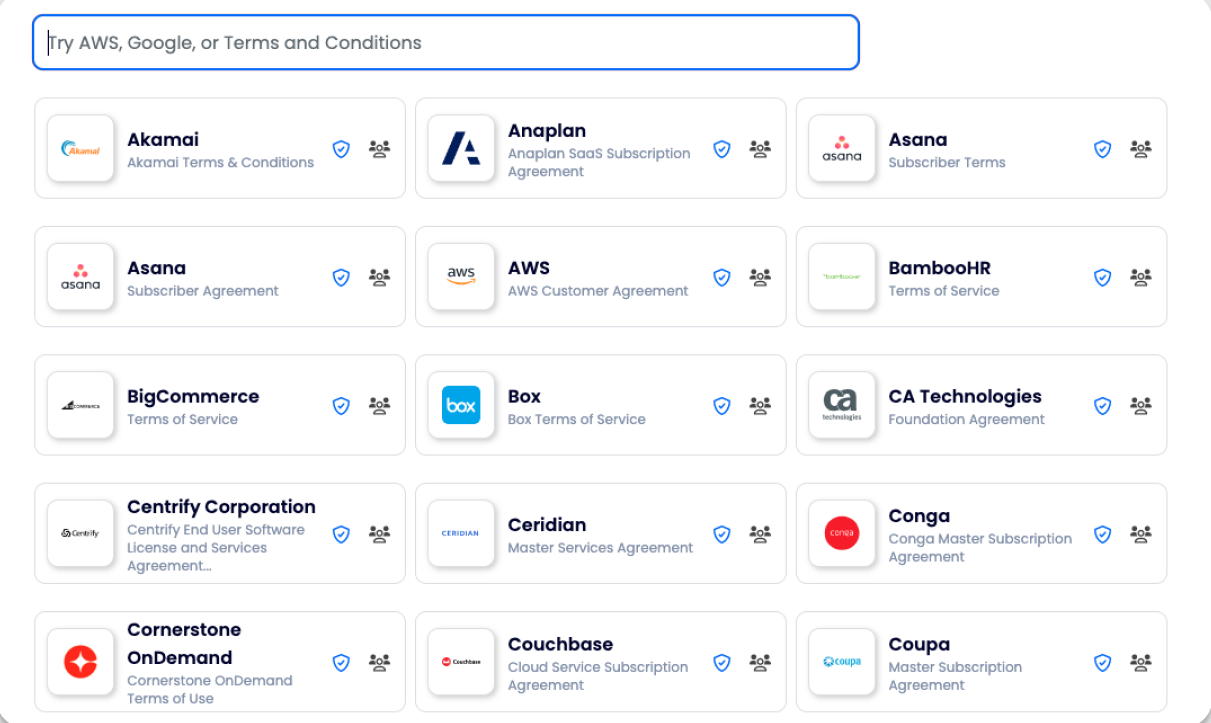
Task: Click the people icon on Couchbase card
Action: 760,662
